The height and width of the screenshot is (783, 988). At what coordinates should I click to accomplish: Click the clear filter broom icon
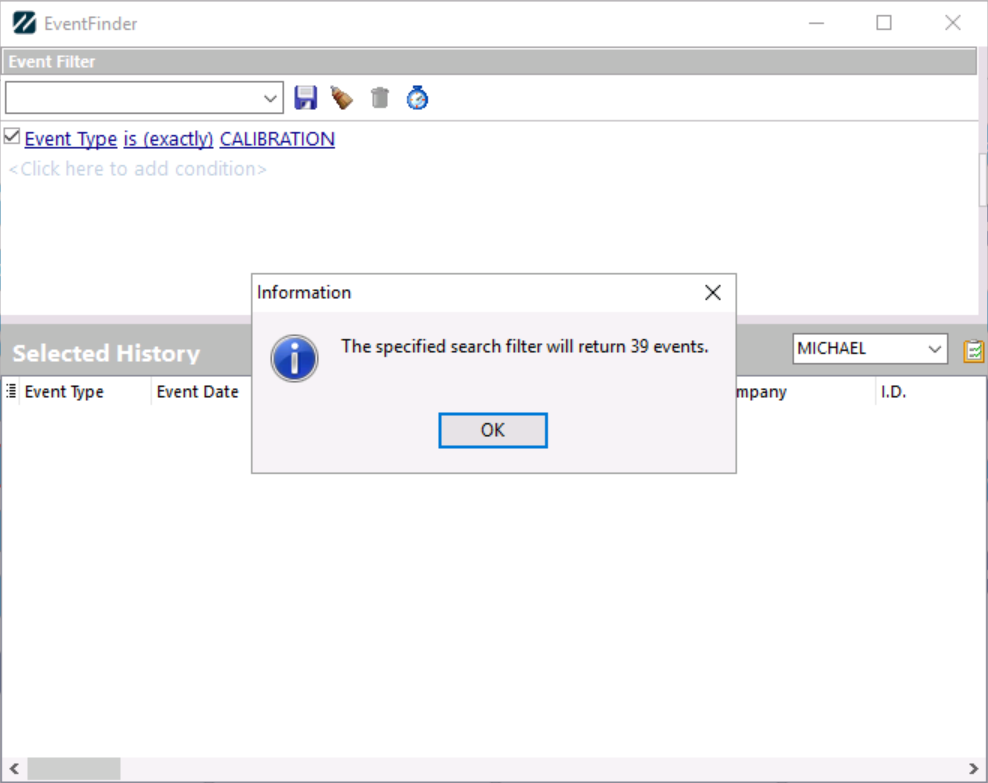342,98
